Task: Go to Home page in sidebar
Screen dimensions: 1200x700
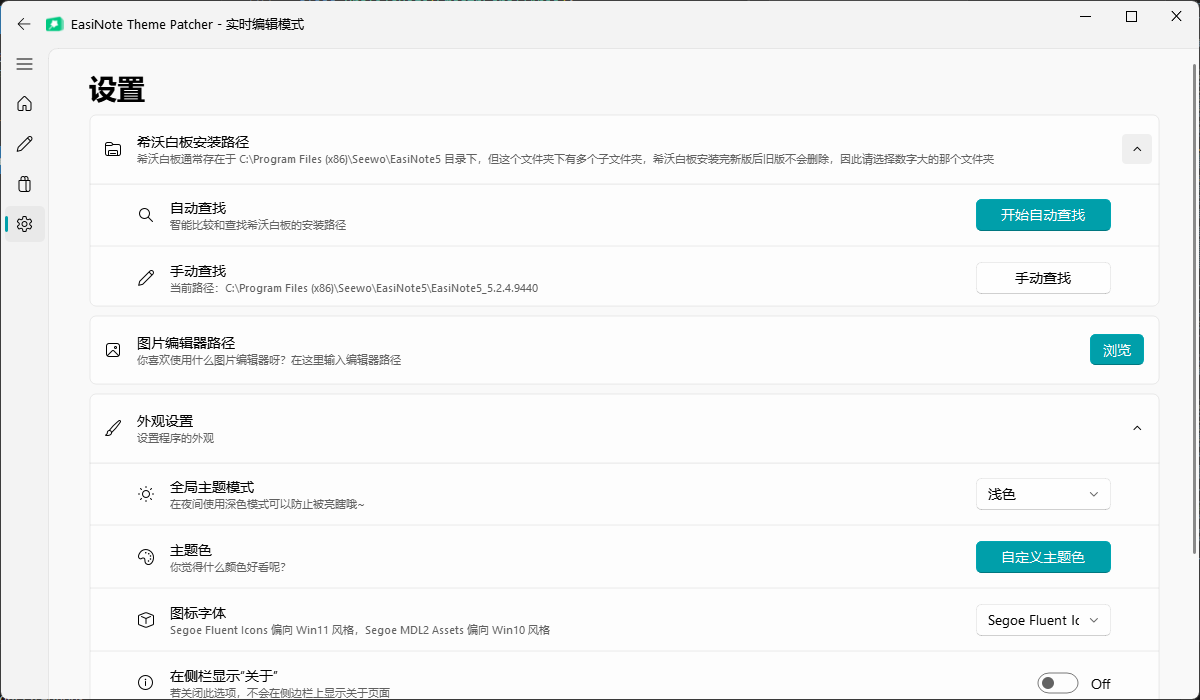Action: (25, 104)
